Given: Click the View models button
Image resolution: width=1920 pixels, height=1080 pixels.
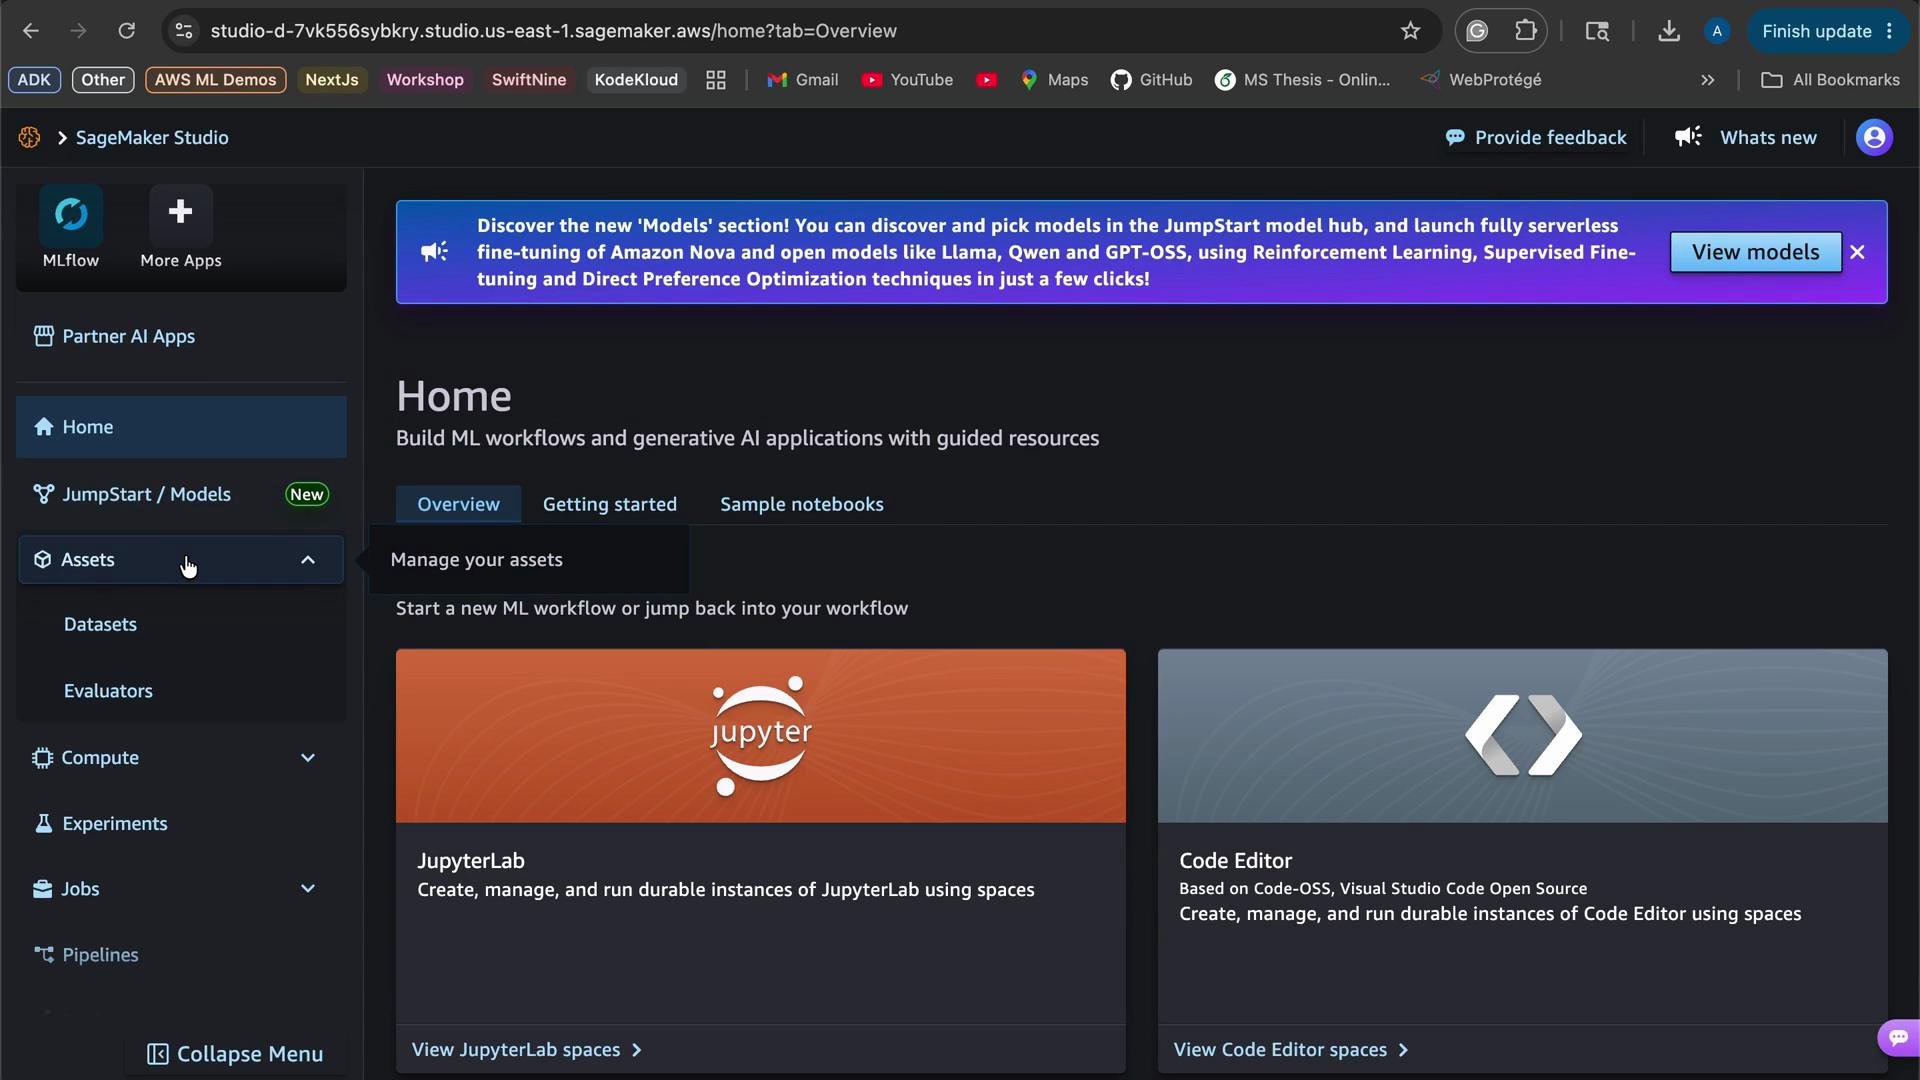Looking at the screenshot, I should [x=1755, y=252].
